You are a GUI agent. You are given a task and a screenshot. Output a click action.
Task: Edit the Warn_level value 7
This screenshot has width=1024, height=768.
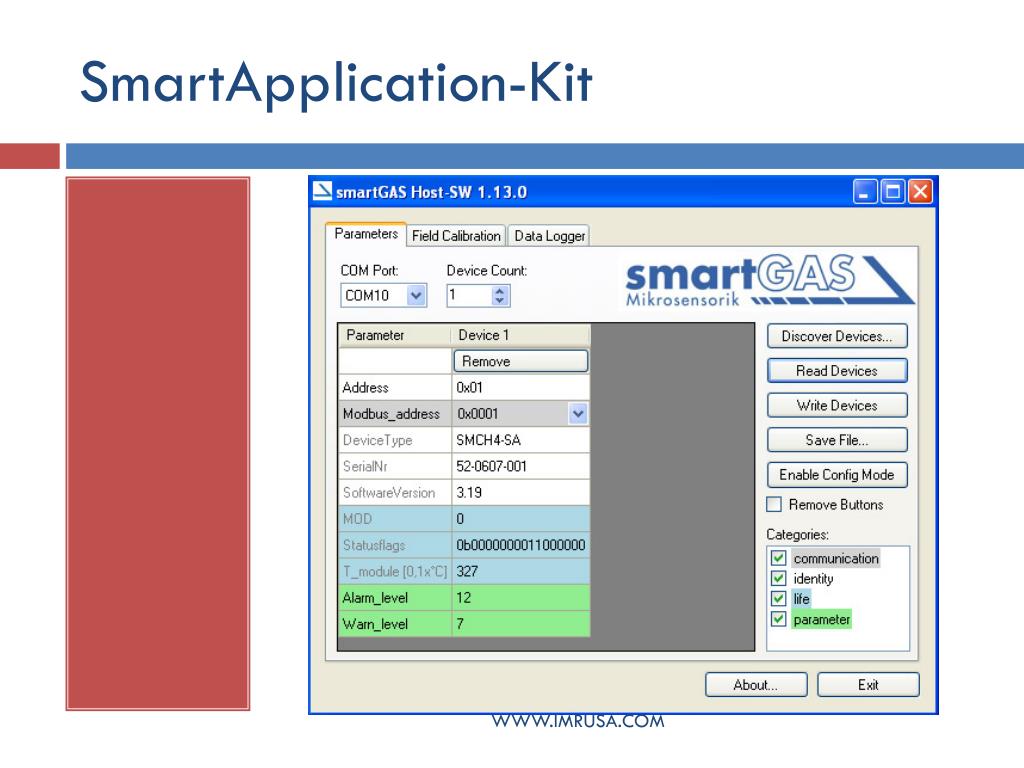(520, 623)
